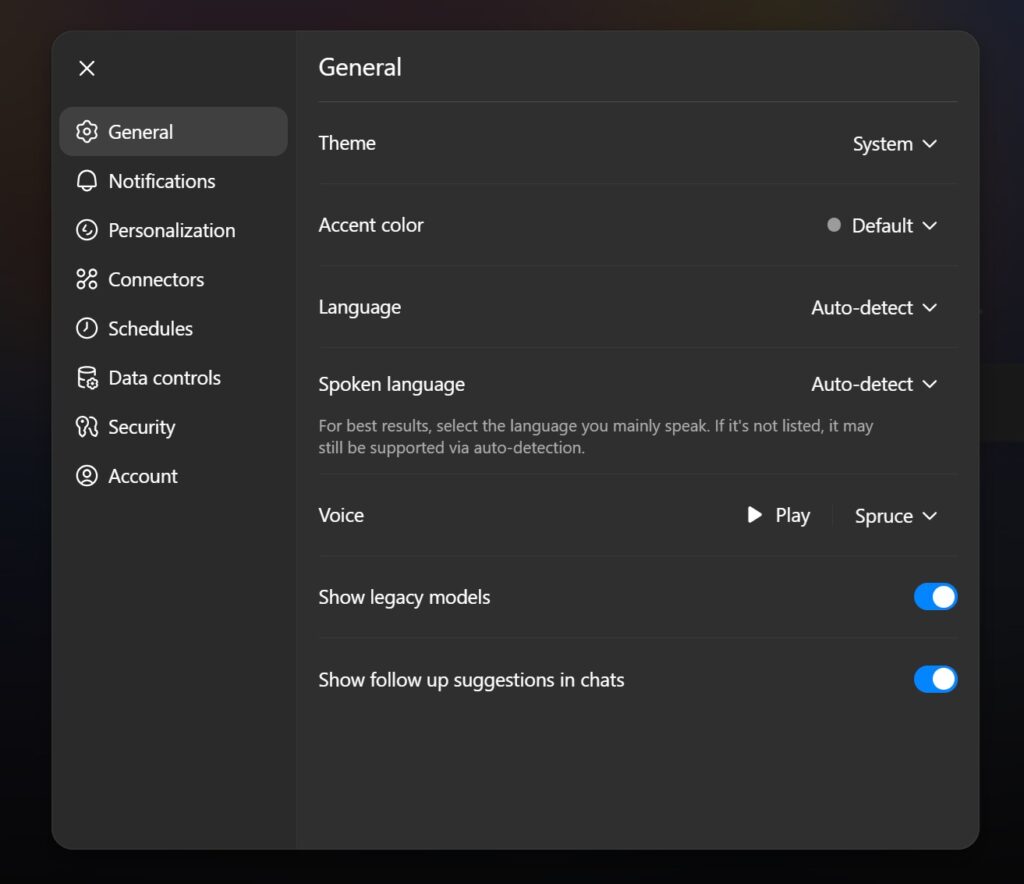Open the Theme dropdown set to System
Image resolution: width=1024 pixels, height=884 pixels.
point(894,144)
